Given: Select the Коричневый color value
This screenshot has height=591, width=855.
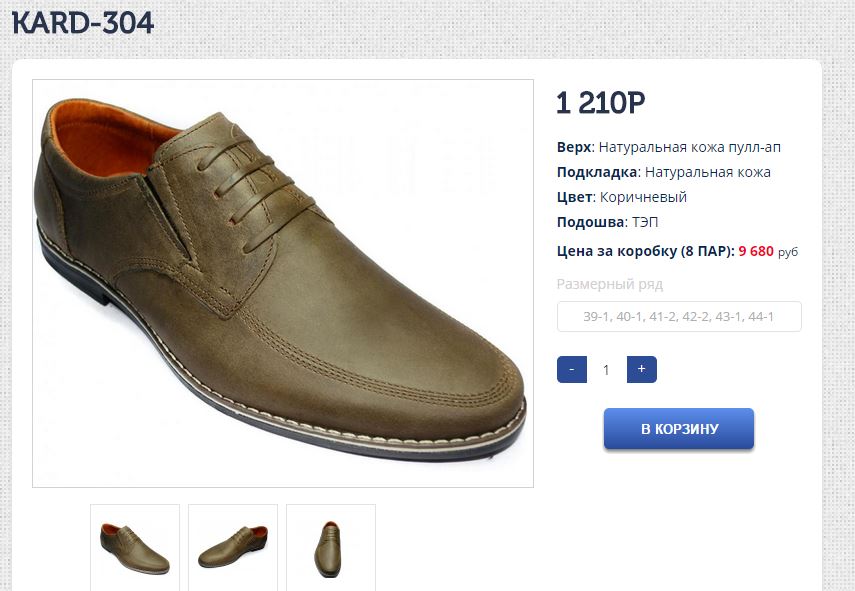Looking at the screenshot, I should pos(643,197).
